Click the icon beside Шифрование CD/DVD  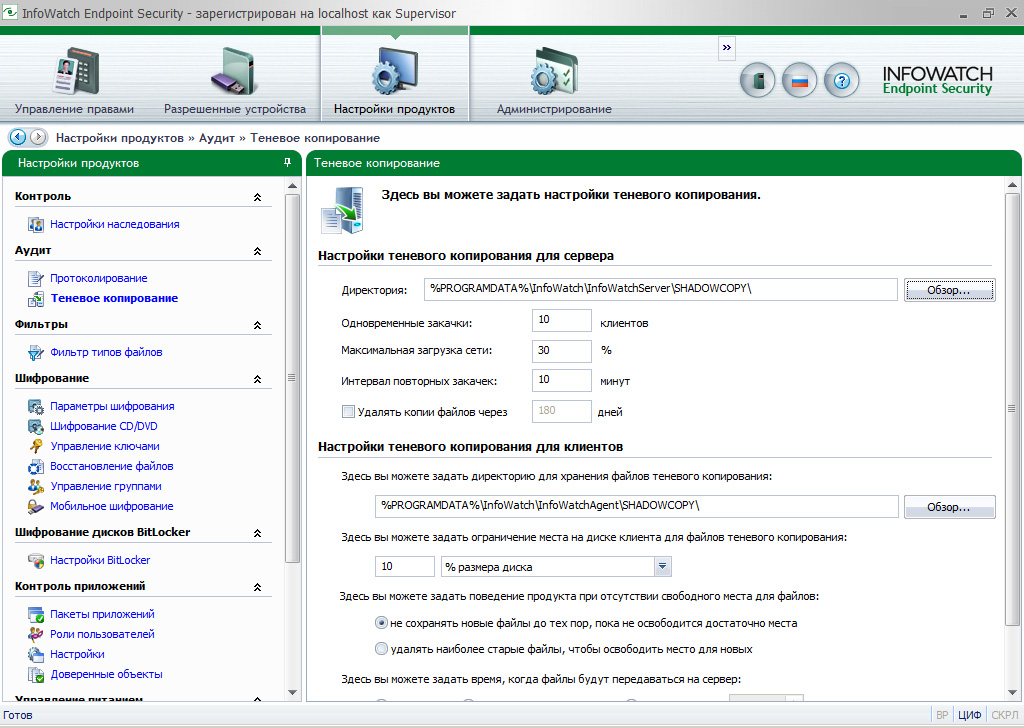tap(36, 426)
